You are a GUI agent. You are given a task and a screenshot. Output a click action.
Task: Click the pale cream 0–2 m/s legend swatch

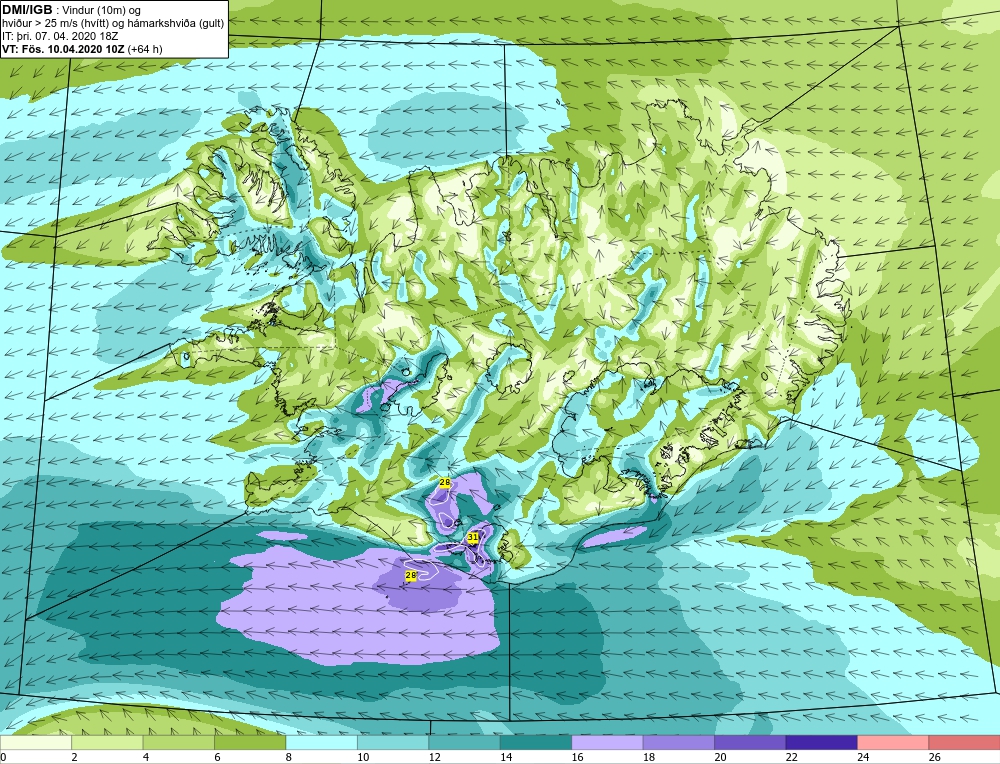[36, 742]
